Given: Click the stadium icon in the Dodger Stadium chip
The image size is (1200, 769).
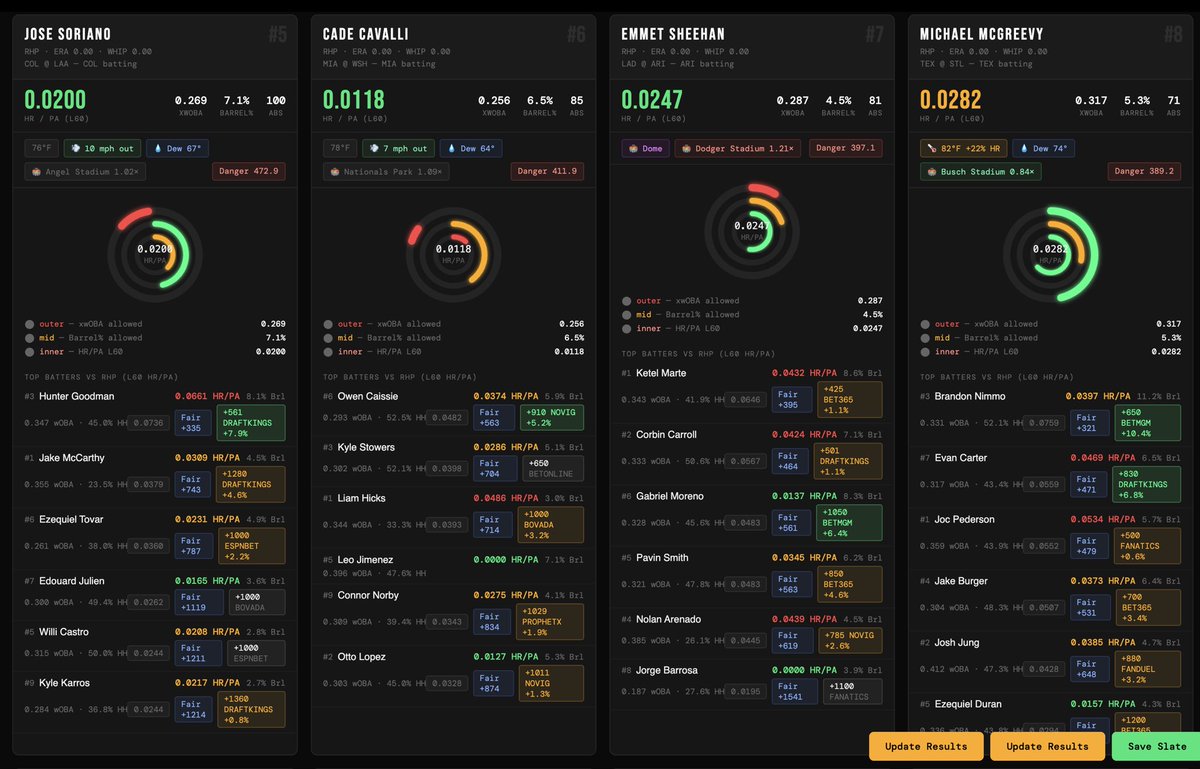Looking at the screenshot, I should coord(687,148).
